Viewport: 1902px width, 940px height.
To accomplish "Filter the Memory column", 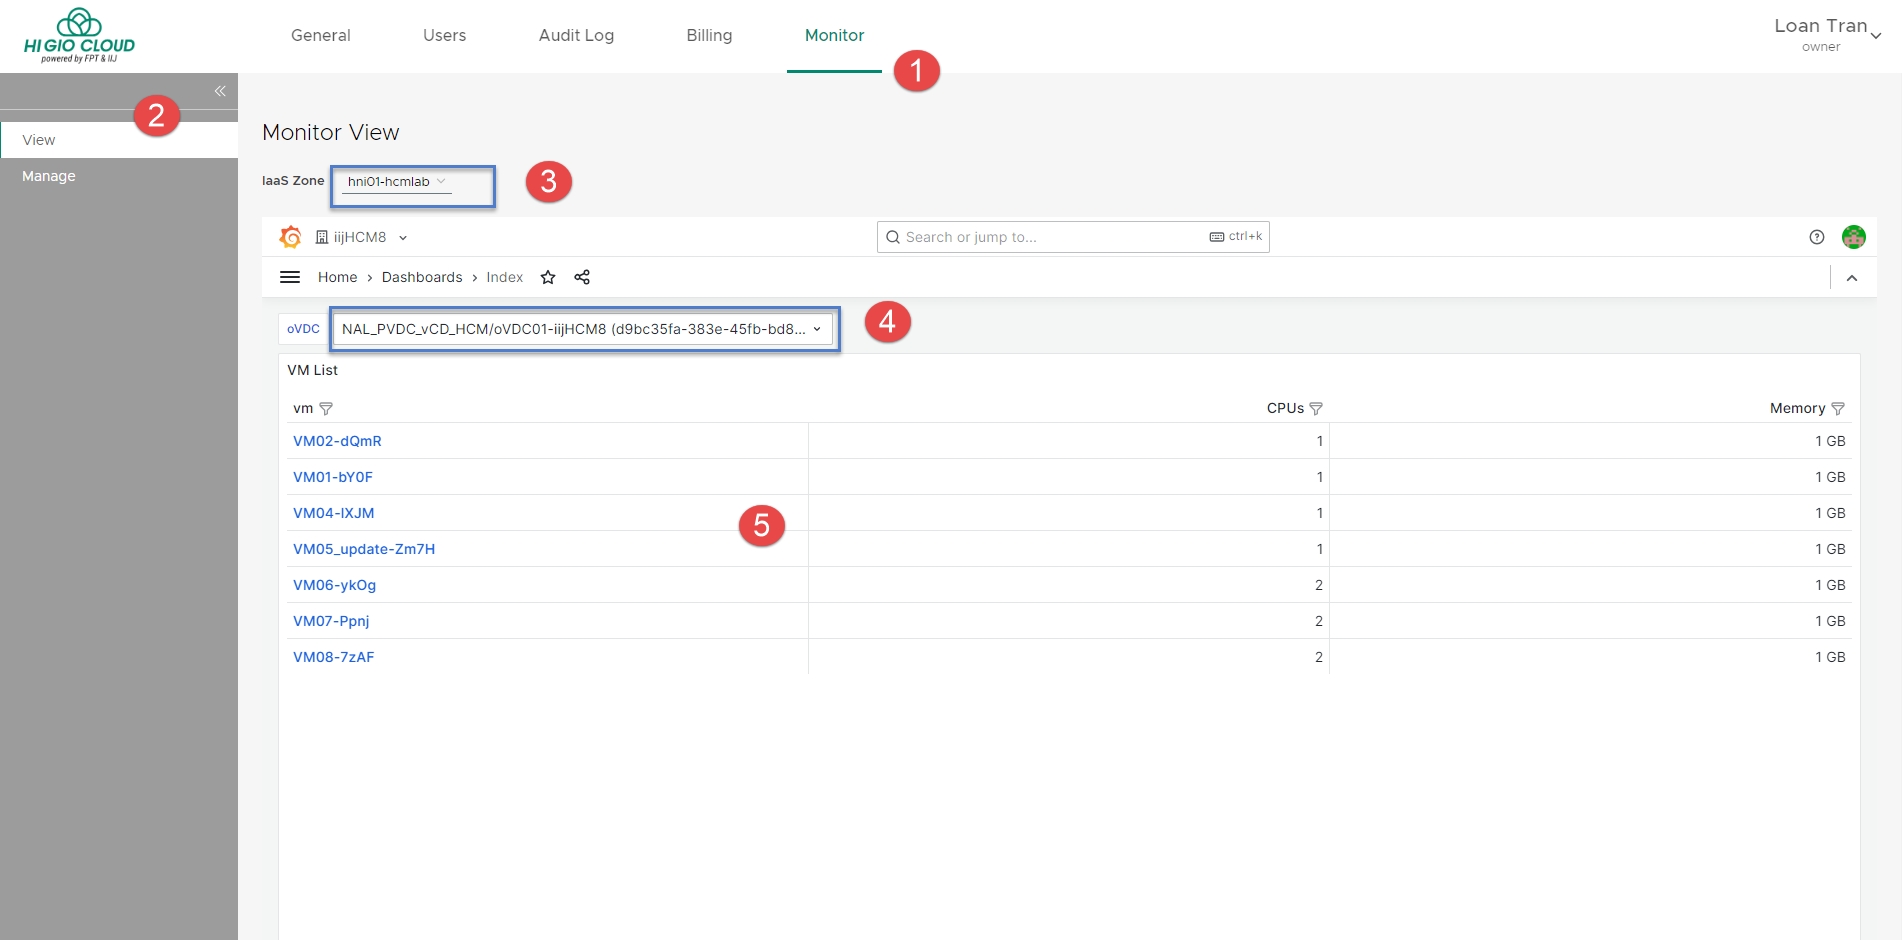I will (x=1838, y=408).
